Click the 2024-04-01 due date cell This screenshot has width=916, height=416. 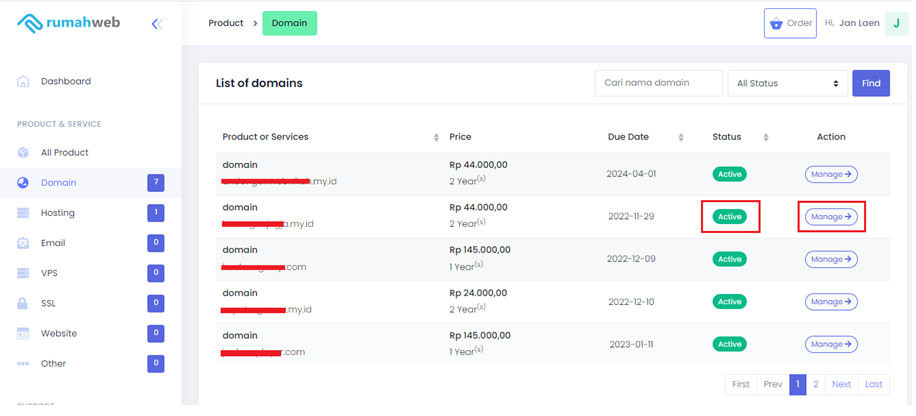click(631, 174)
